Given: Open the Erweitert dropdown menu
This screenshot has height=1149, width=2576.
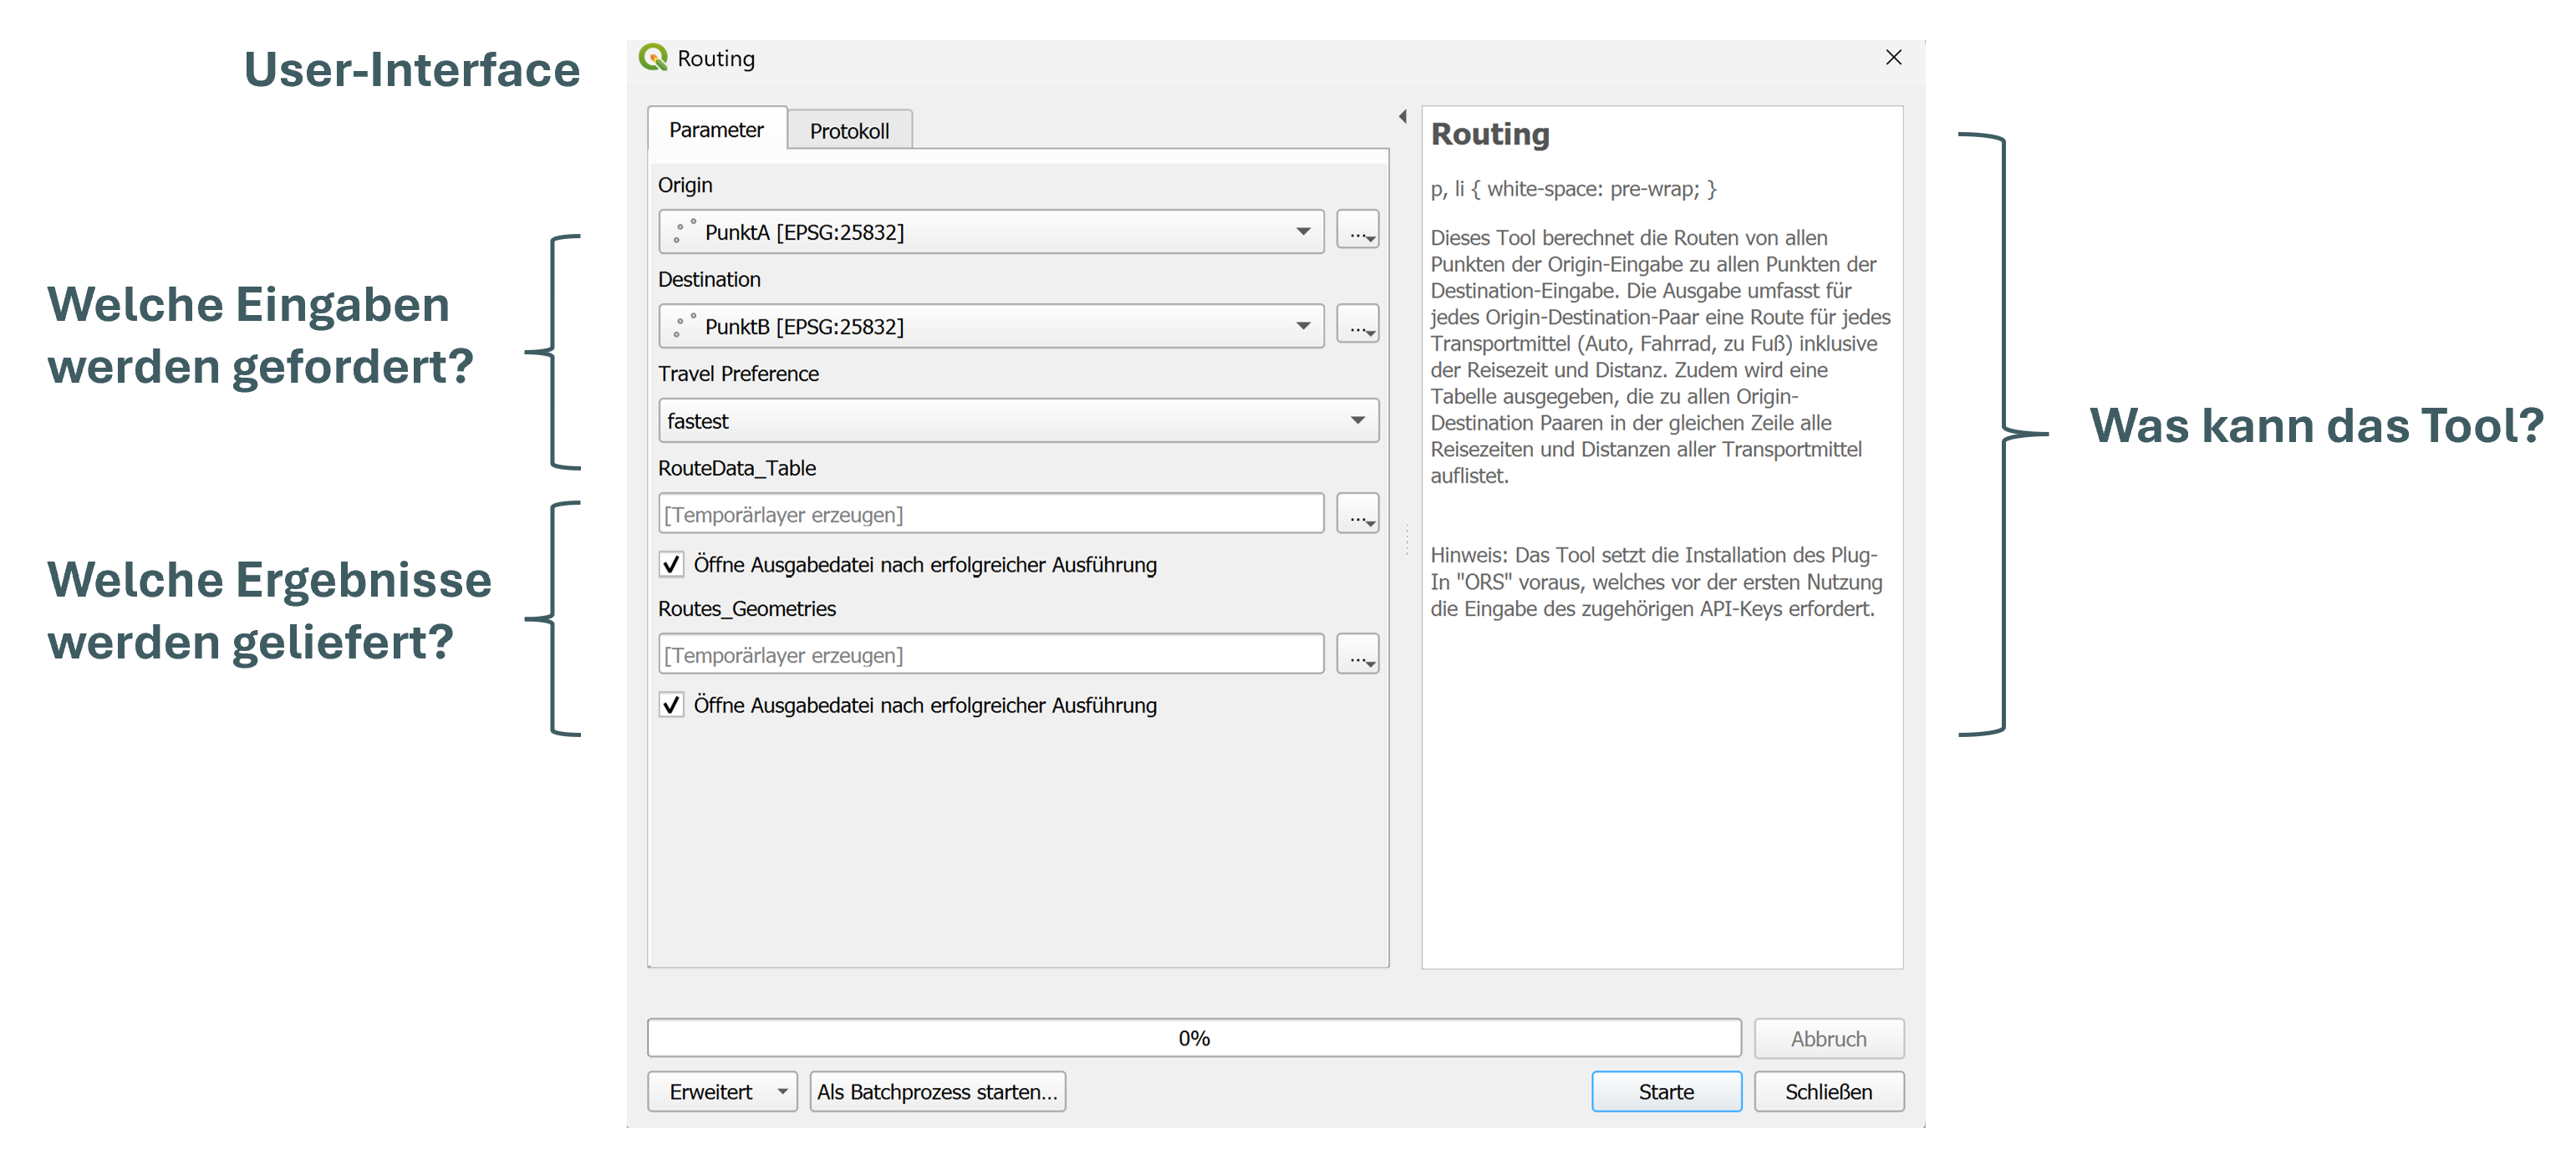Looking at the screenshot, I should pyautogui.click(x=782, y=1091).
